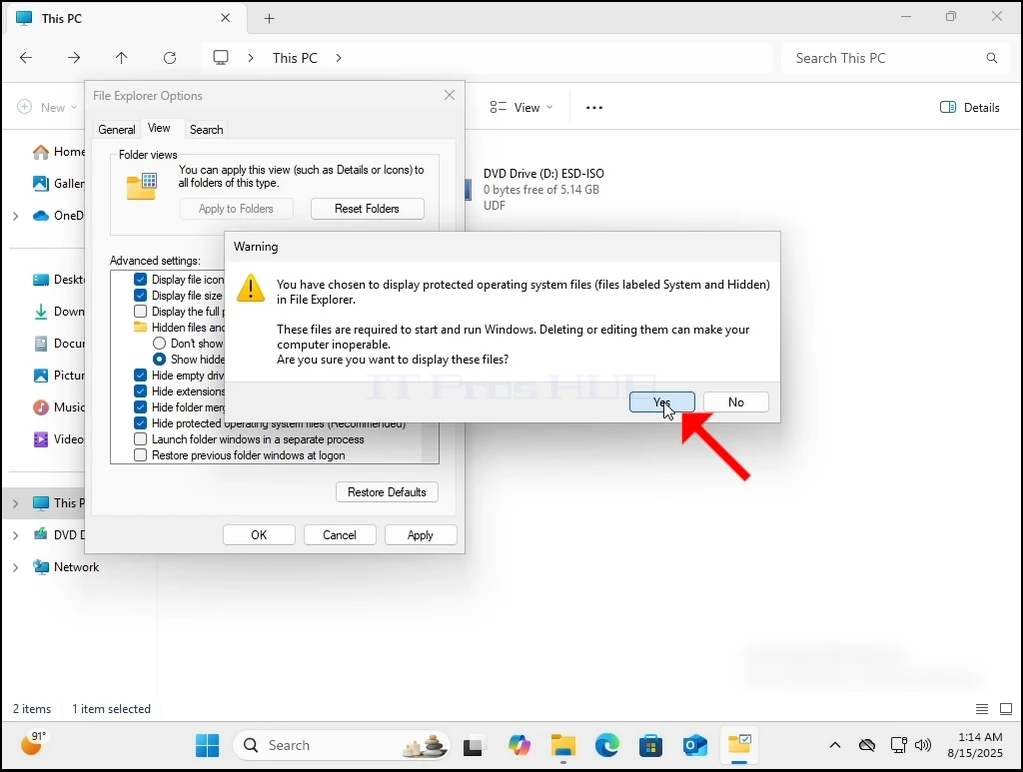Select the Pictures folder icon in sidebar

[40, 376]
